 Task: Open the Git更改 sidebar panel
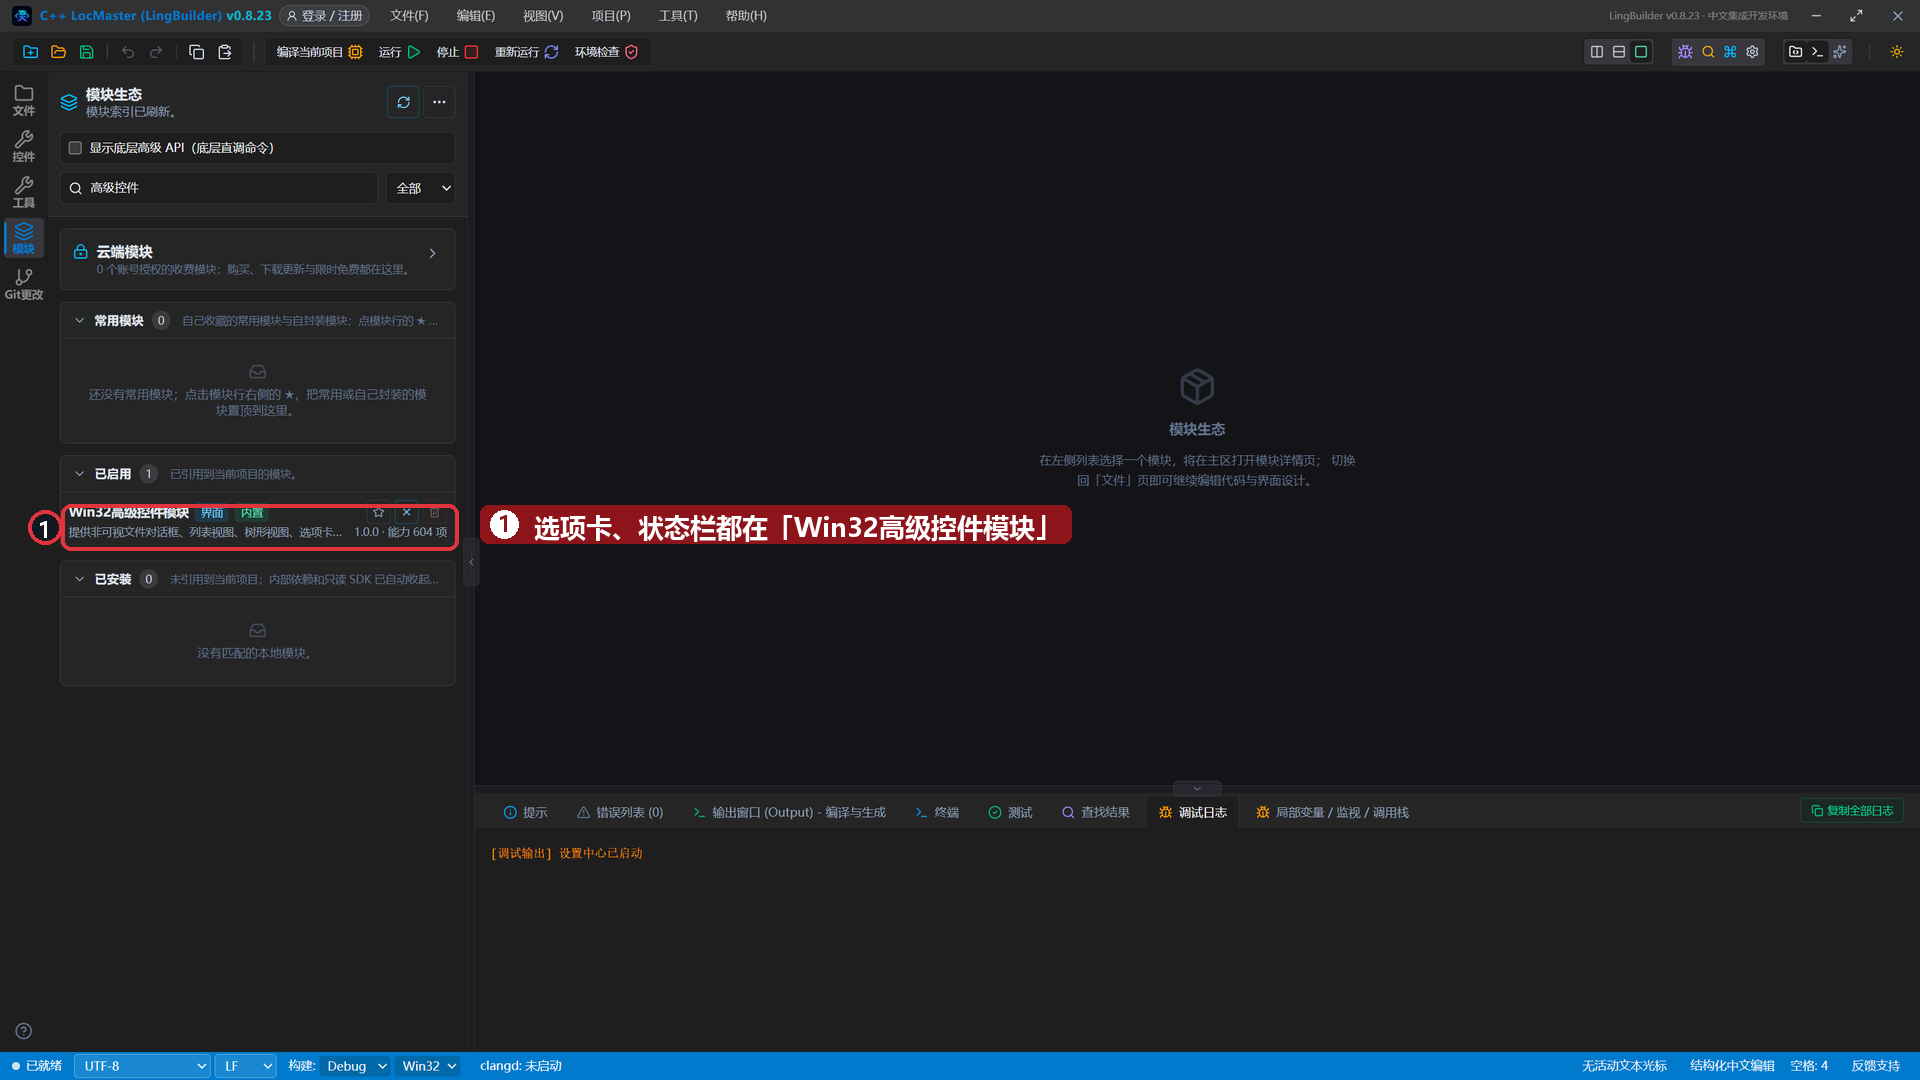[24, 284]
